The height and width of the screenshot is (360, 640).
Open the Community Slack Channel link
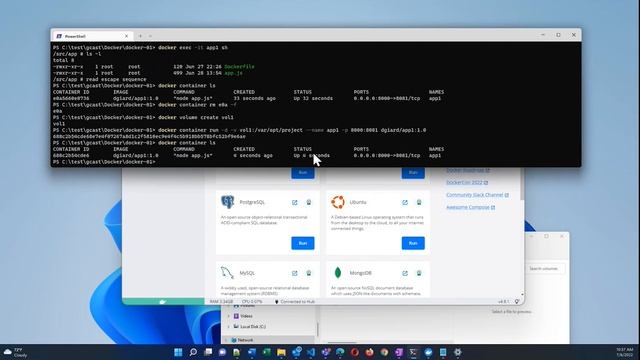477,195
